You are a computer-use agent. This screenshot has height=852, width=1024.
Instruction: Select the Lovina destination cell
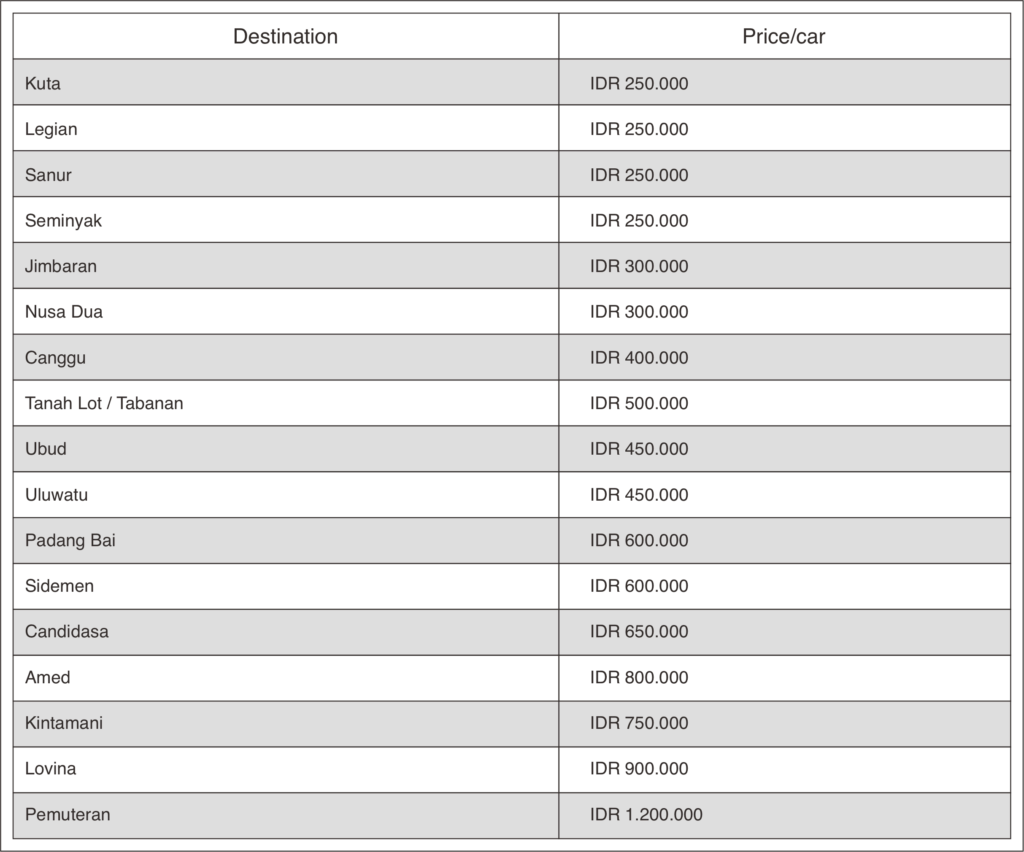coord(51,769)
